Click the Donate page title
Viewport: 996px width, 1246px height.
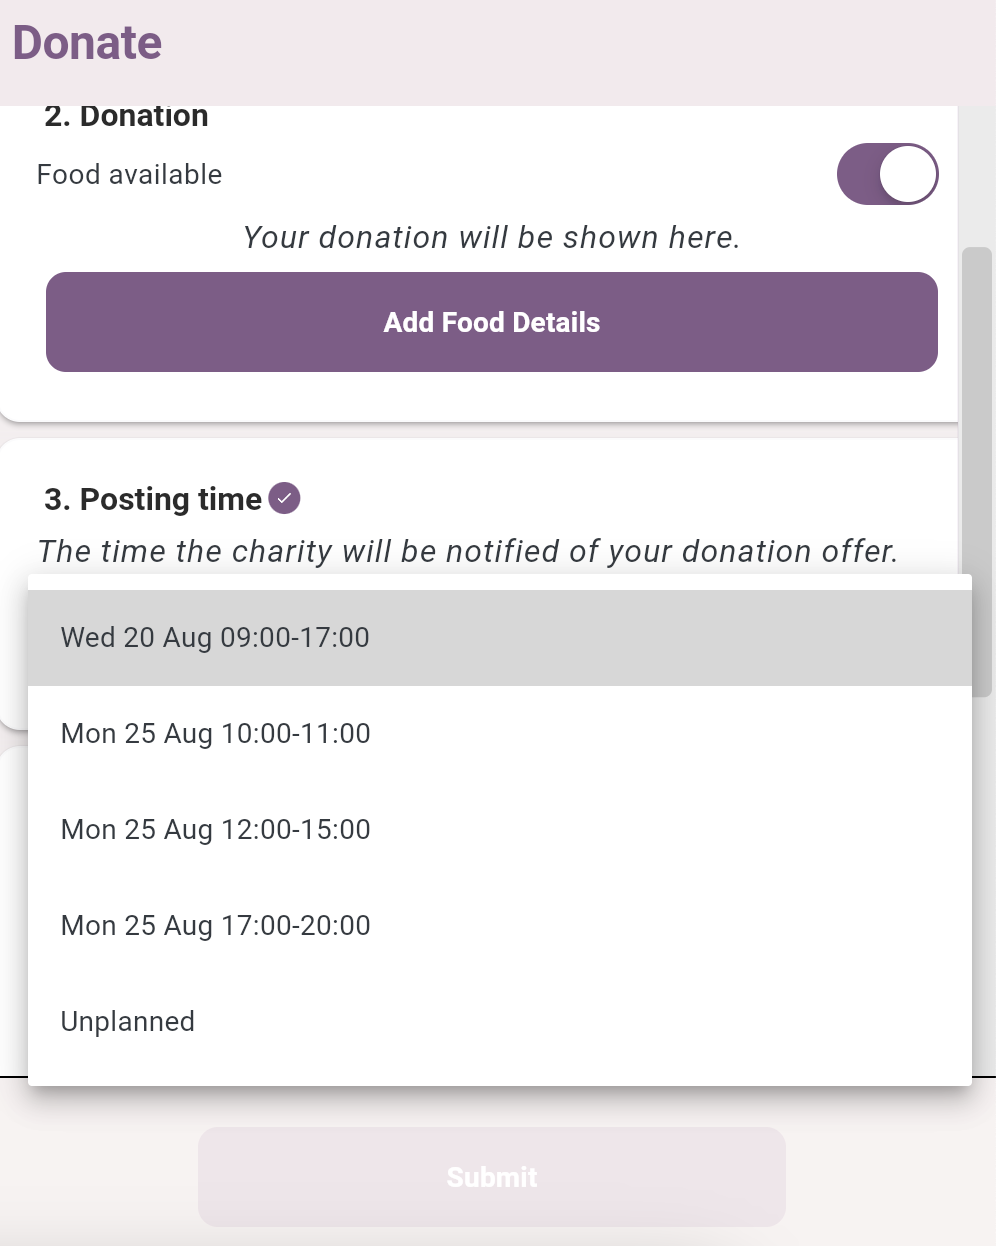click(x=87, y=43)
